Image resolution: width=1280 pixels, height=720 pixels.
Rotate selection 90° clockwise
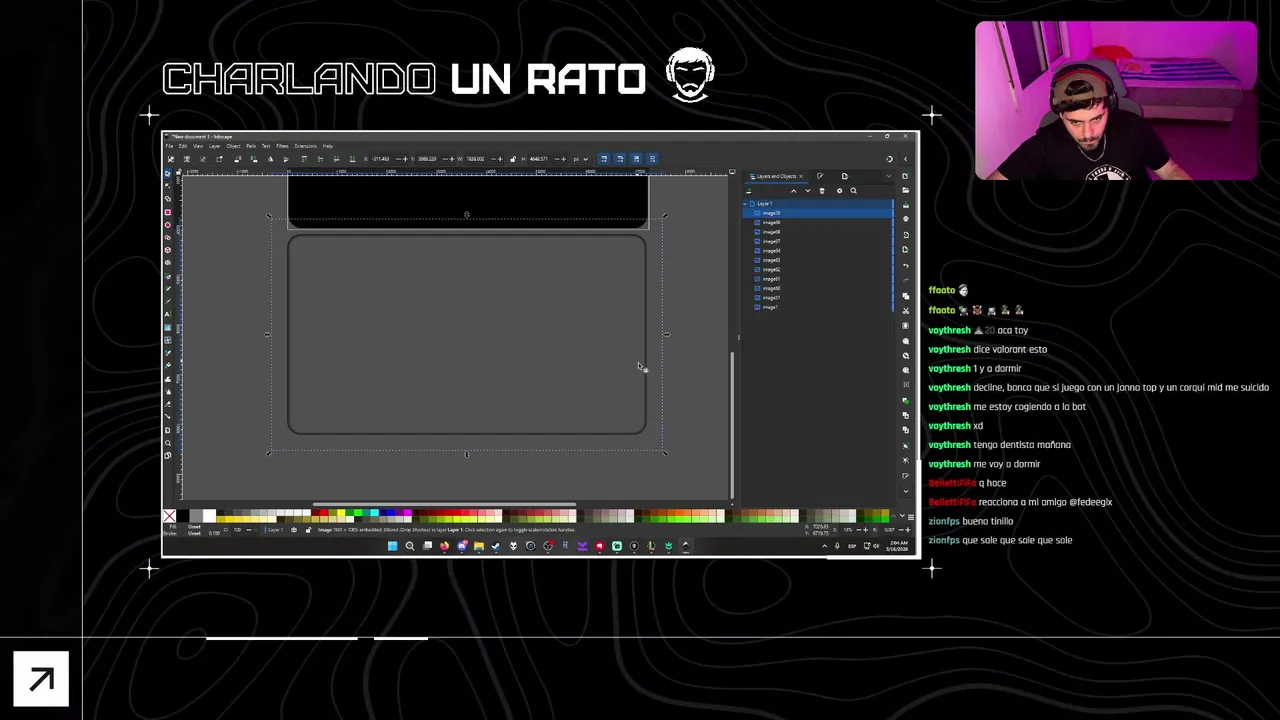click(x=254, y=159)
